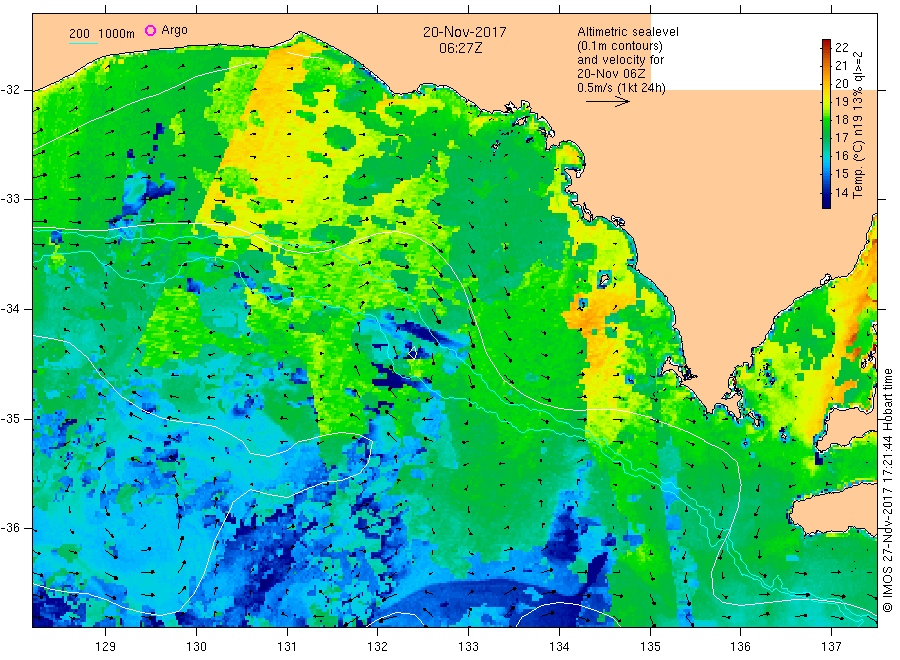Click the colorbar value 22
Viewport: 900px width, 660px height.
tap(841, 48)
